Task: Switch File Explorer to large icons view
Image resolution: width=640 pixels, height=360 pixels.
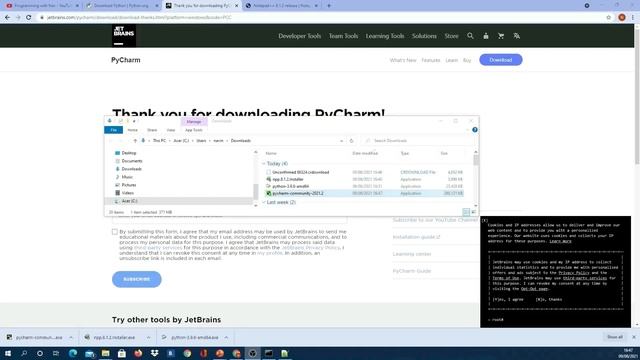Action: pos(473,212)
